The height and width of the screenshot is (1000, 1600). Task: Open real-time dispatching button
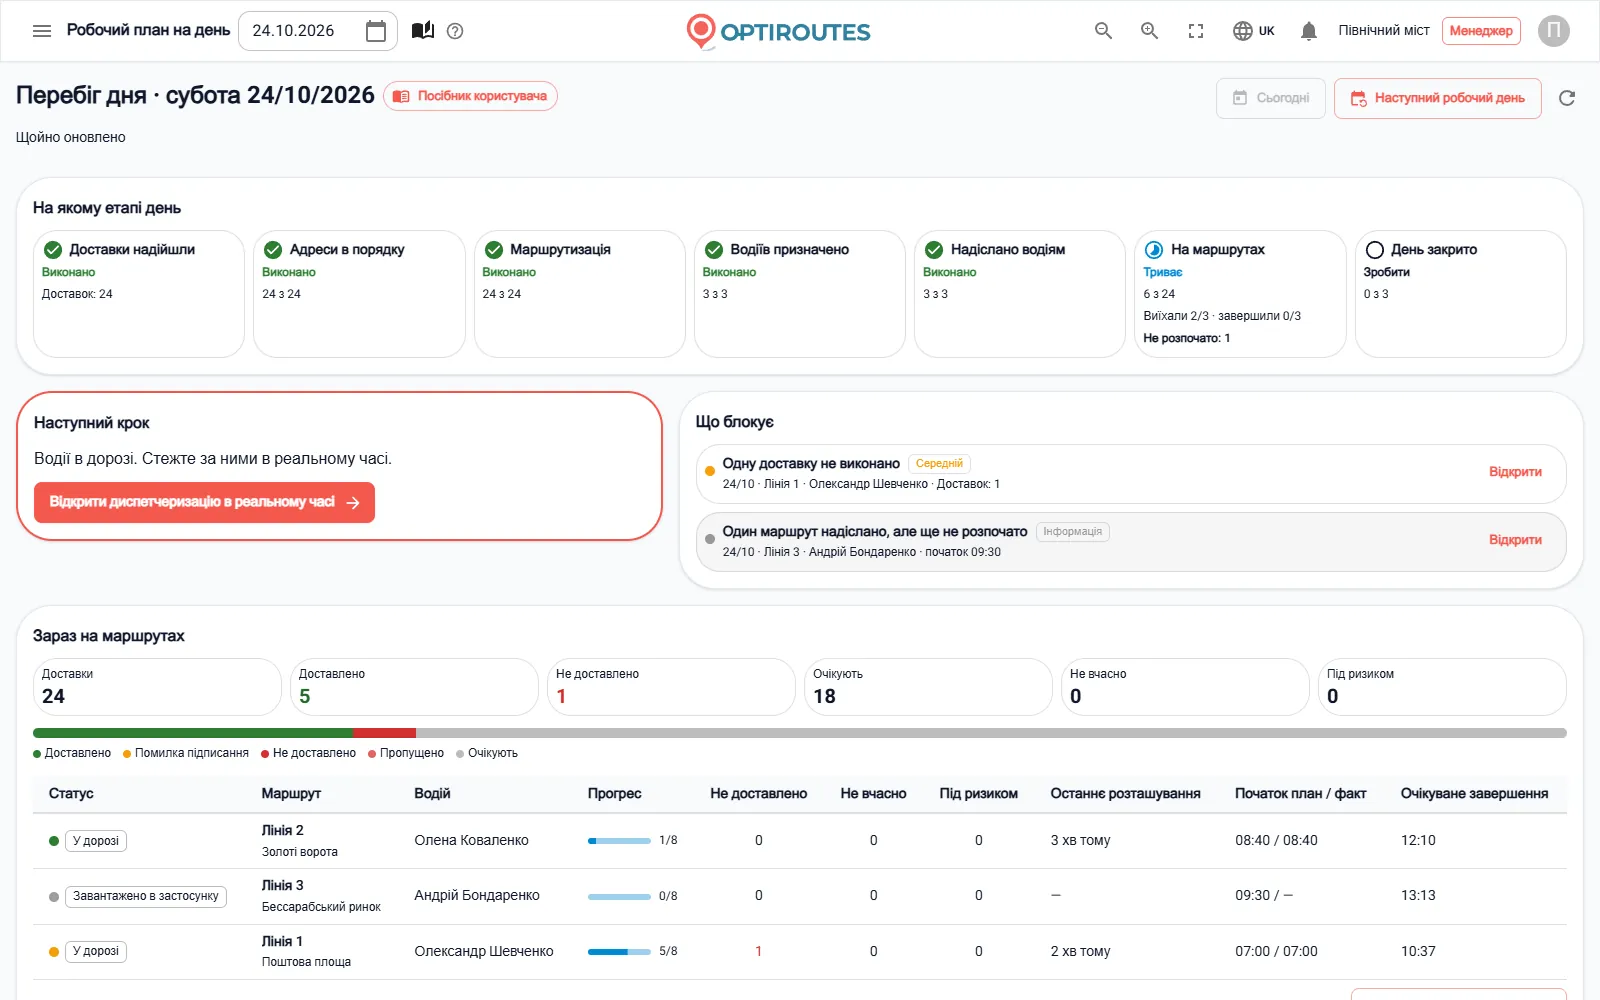tap(204, 502)
